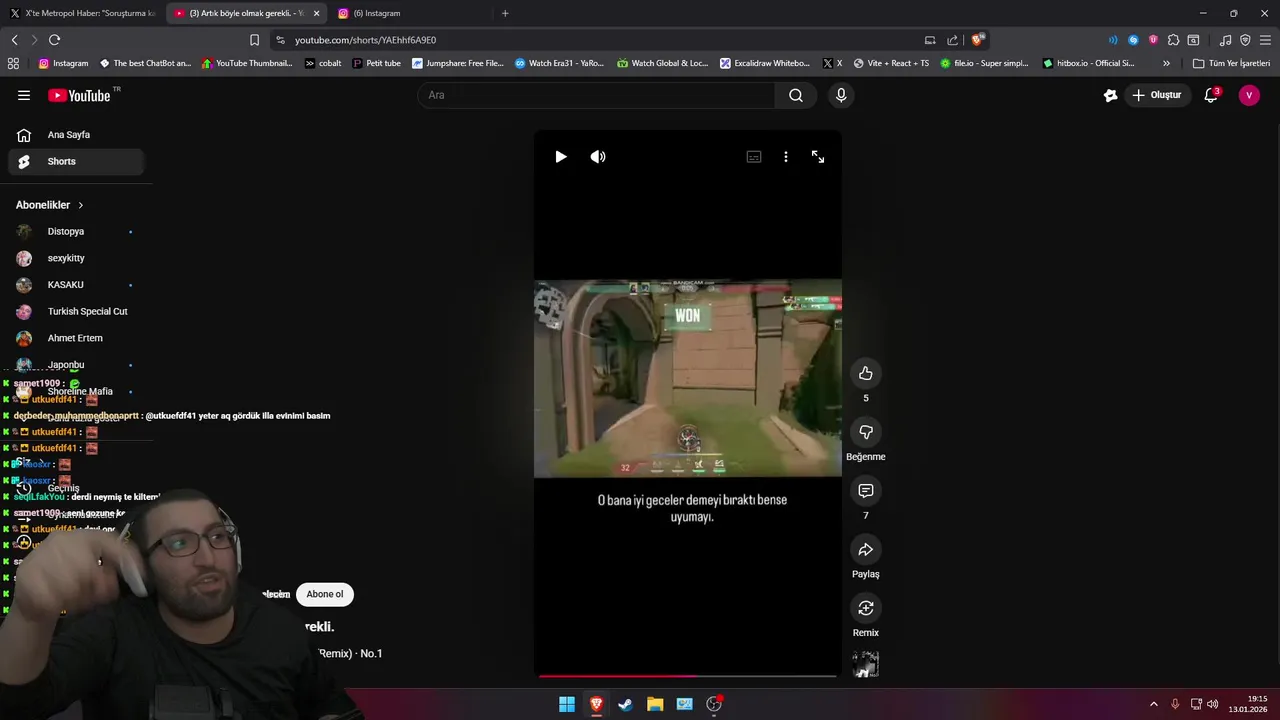Open the Tüm Yer İşaretleri folder
Image resolution: width=1280 pixels, height=720 pixels.
pyautogui.click(x=1231, y=63)
